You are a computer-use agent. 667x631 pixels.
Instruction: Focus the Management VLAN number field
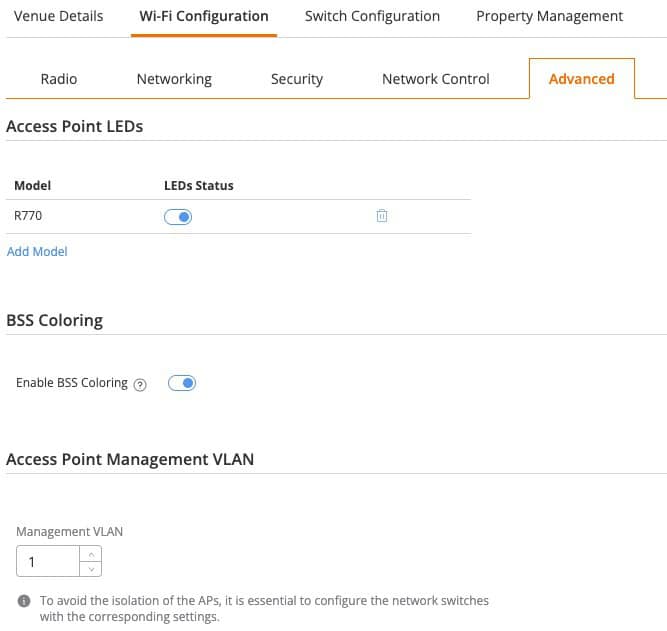tap(48, 561)
